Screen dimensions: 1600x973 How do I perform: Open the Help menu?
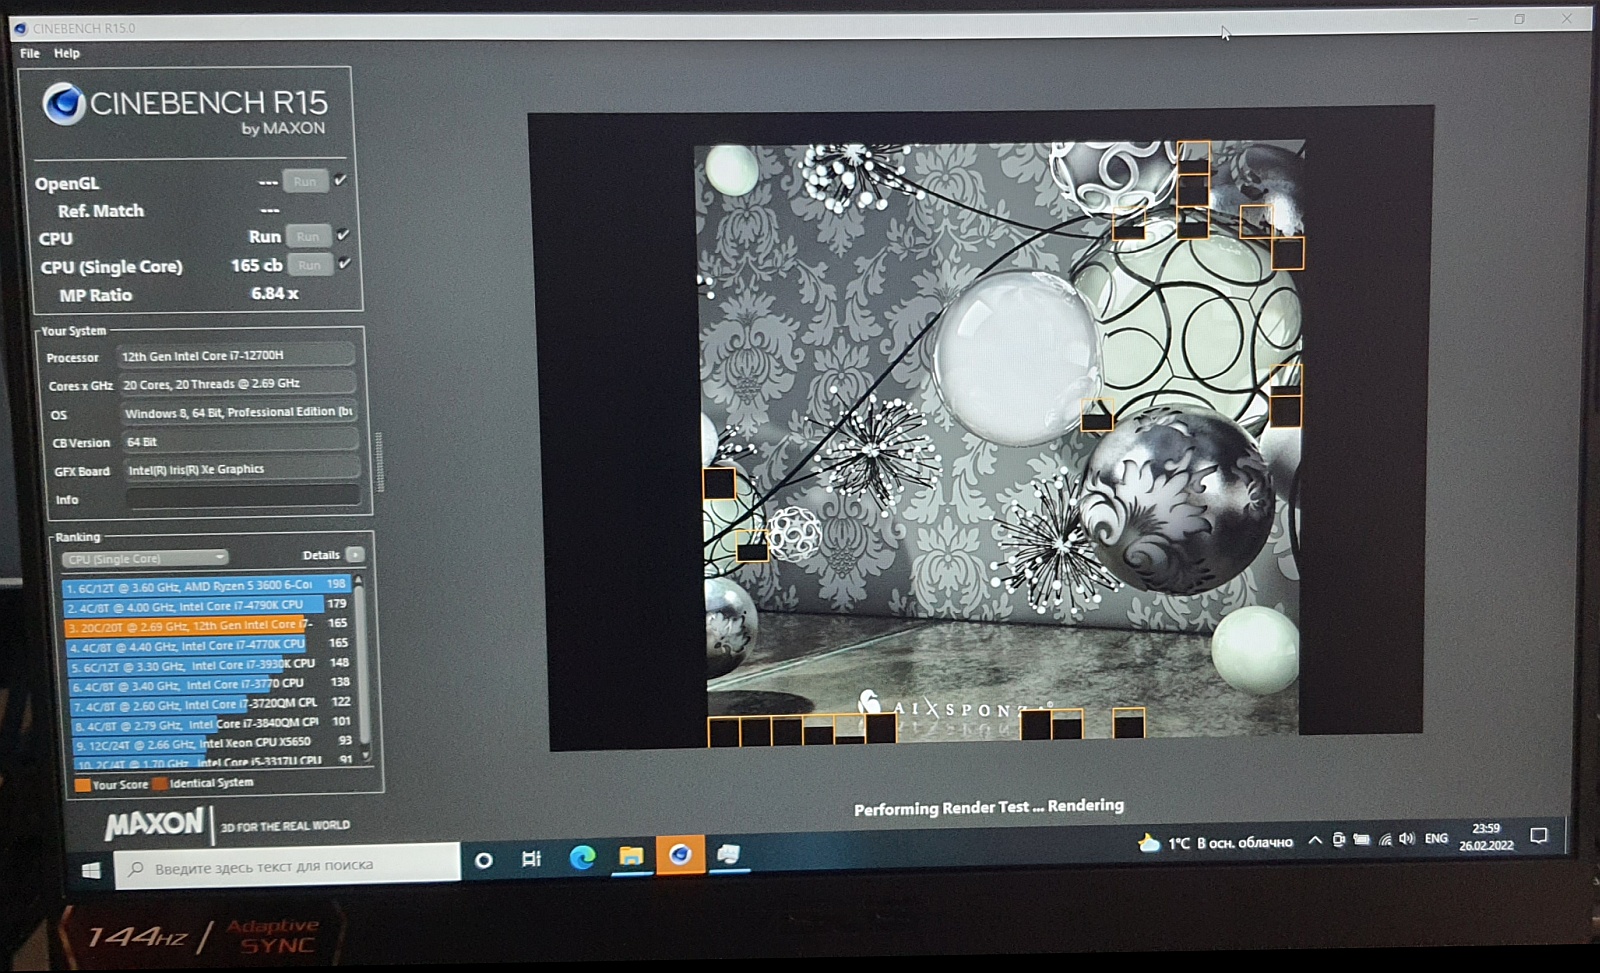67,53
